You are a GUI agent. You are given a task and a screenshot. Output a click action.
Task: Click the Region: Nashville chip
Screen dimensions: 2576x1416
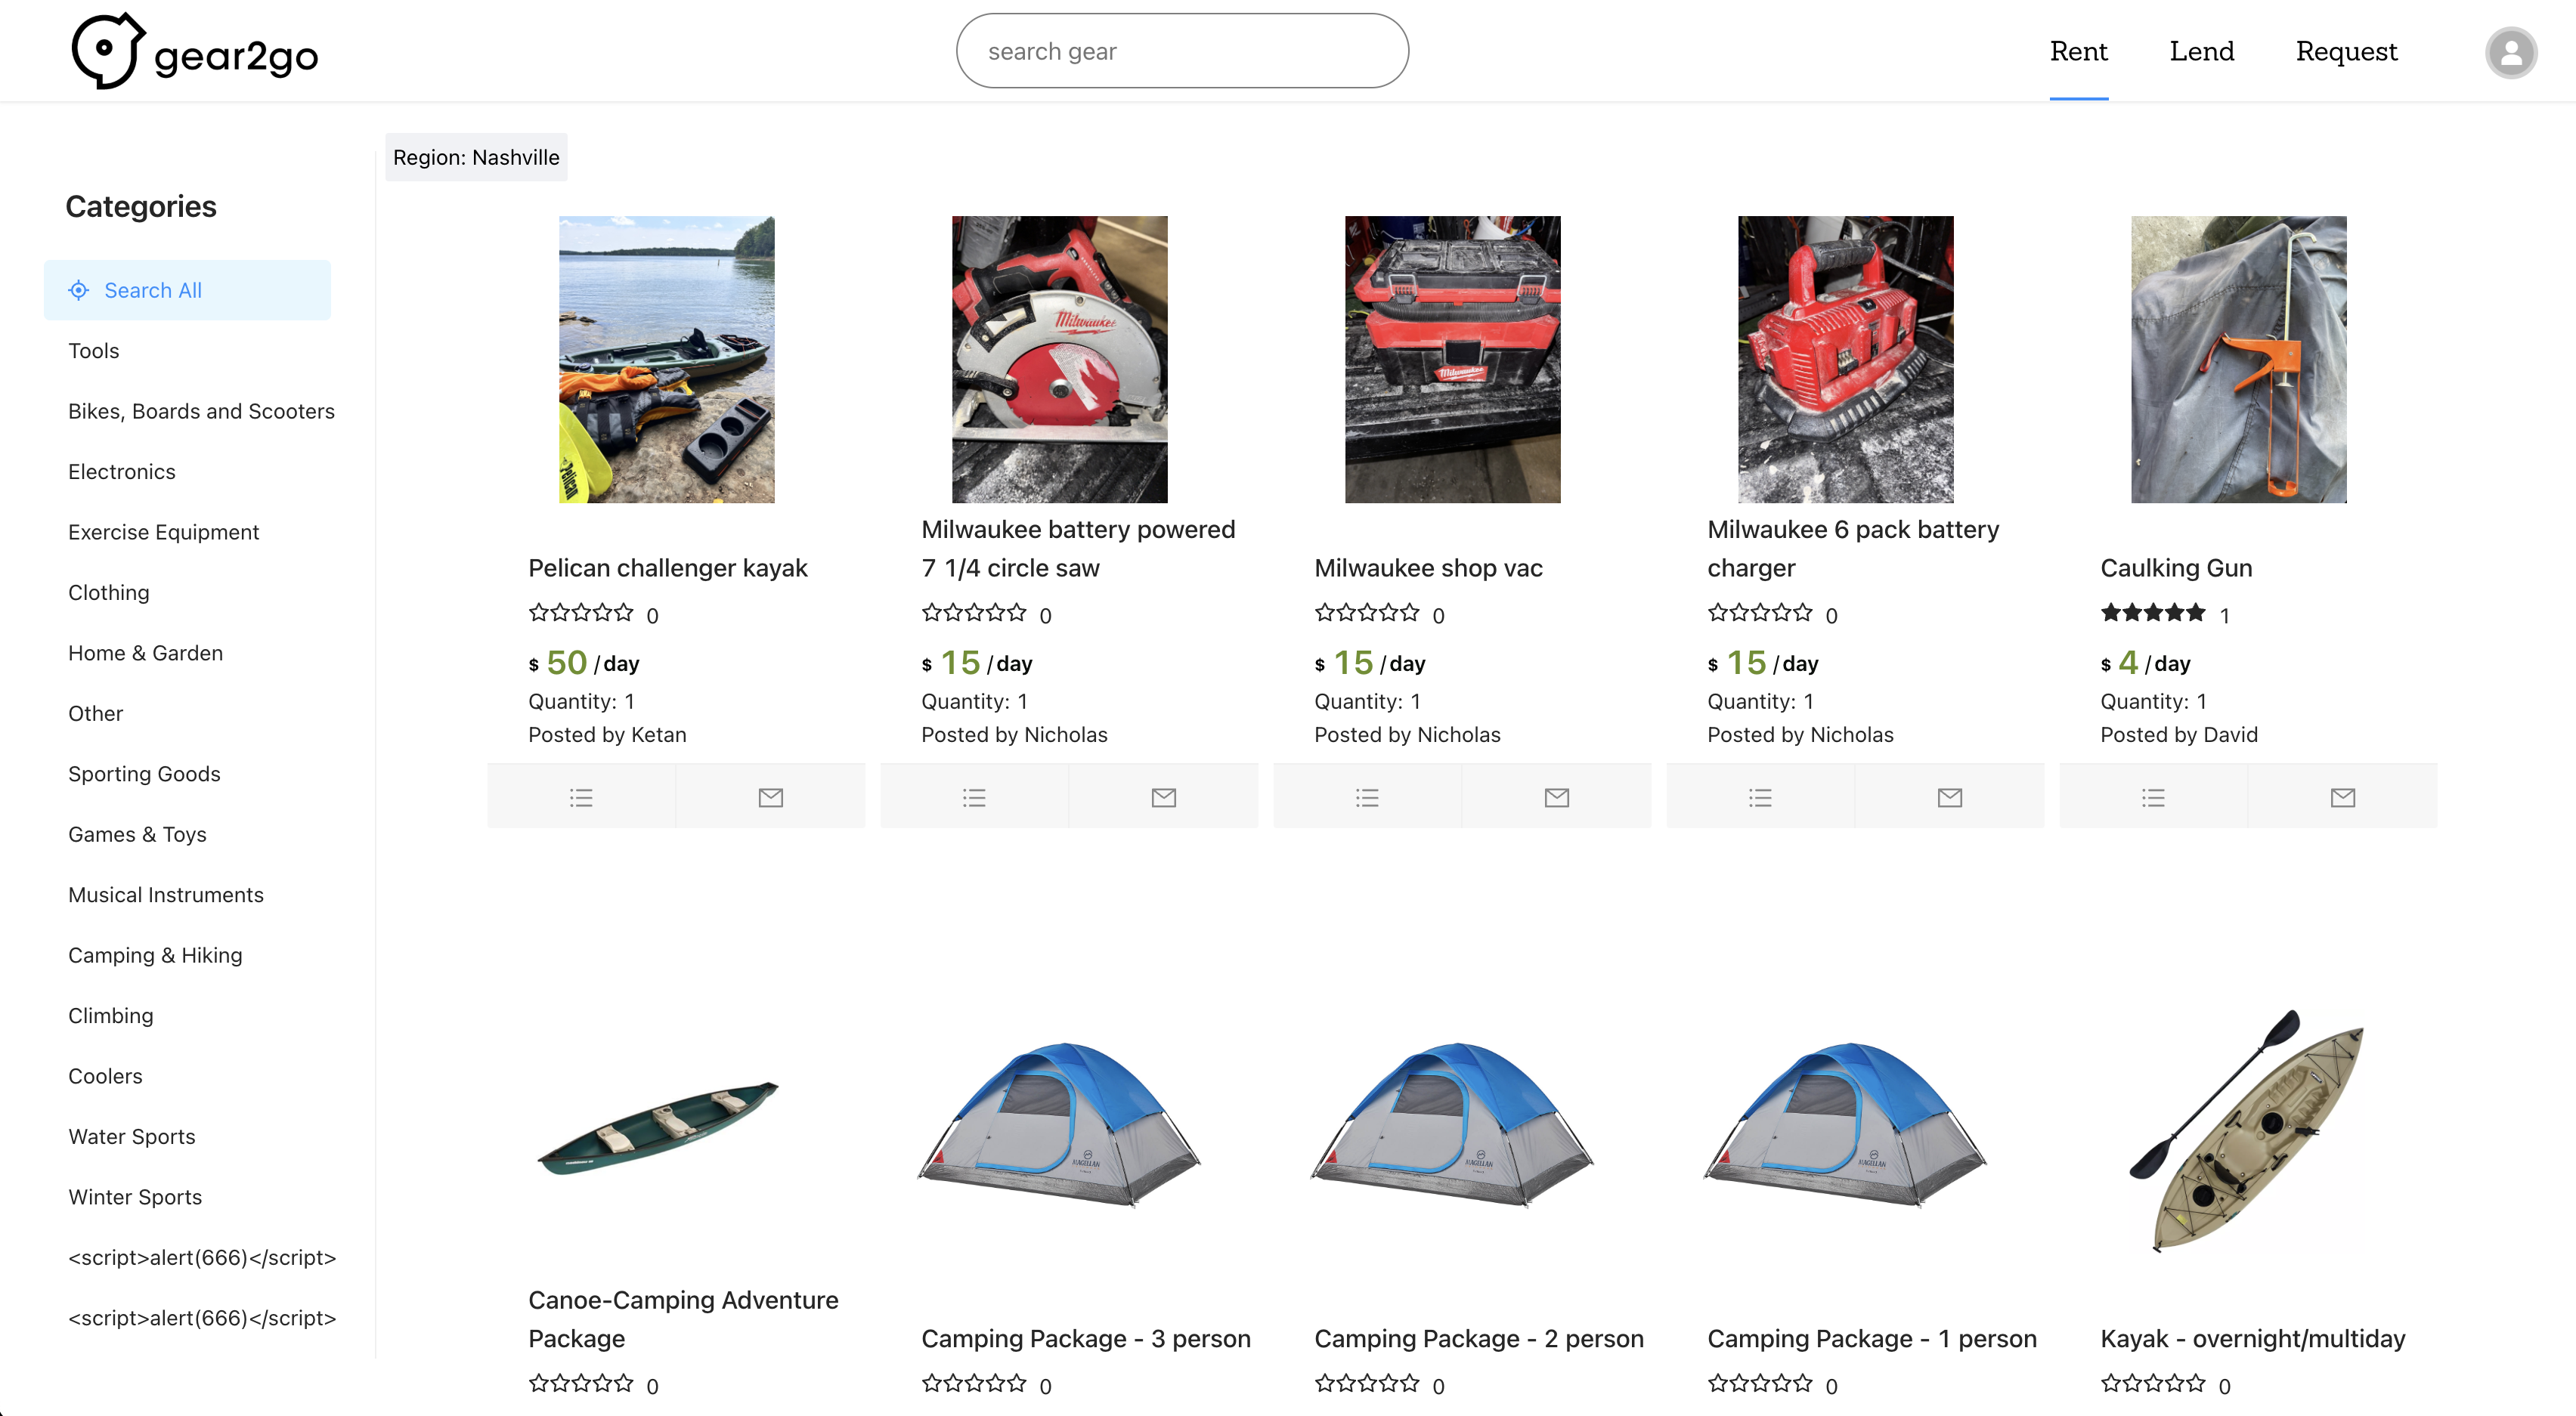[476, 157]
